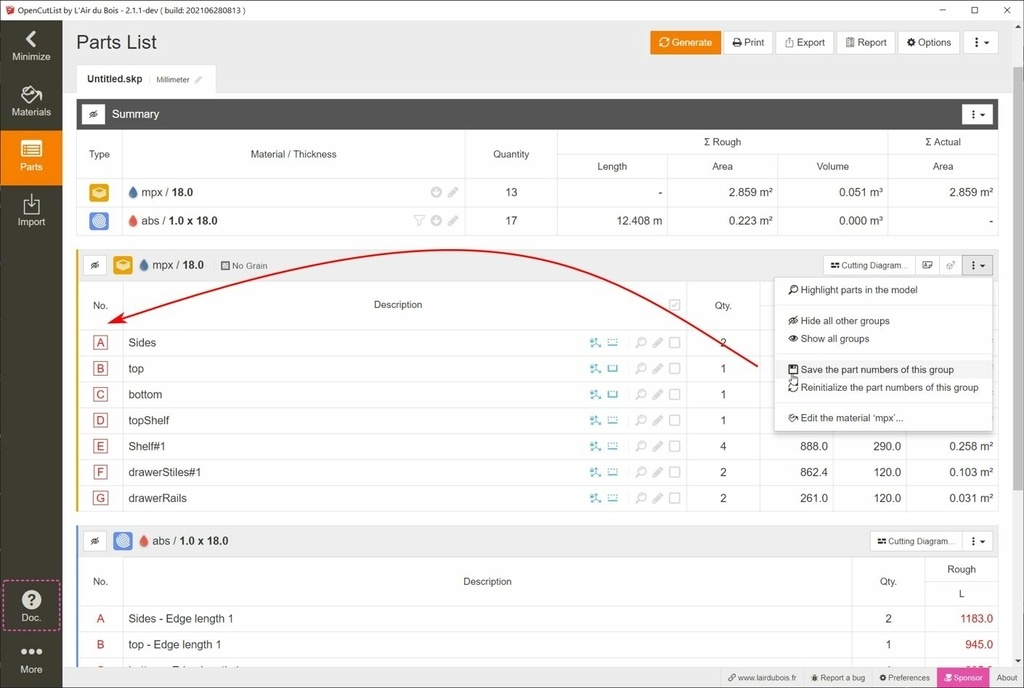Toggle visibility of Summary section
The width and height of the screenshot is (1024, 688).
click(x=93, y=114)
